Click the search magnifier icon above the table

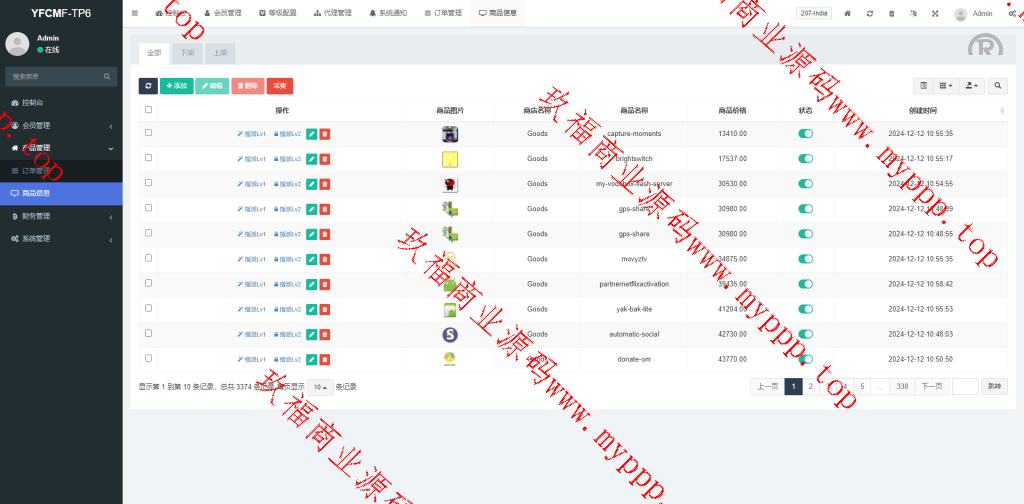click(x=998, y=86)
